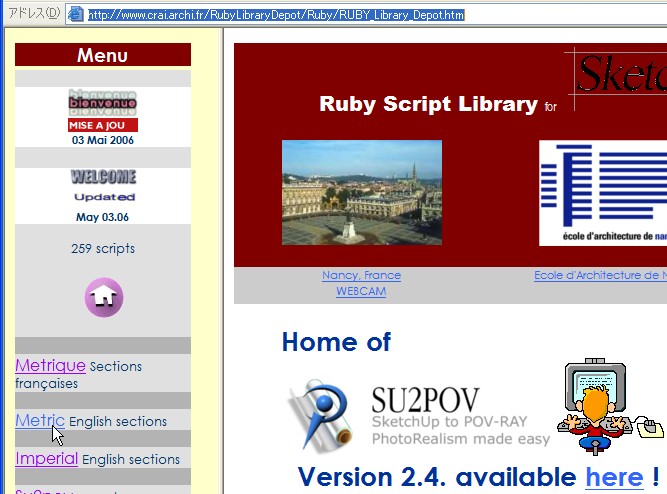Click the 'SketchUp to POV-RAY' subtitle text
The height and width of the screenshot is (494, 667).
tap(449, 421)
